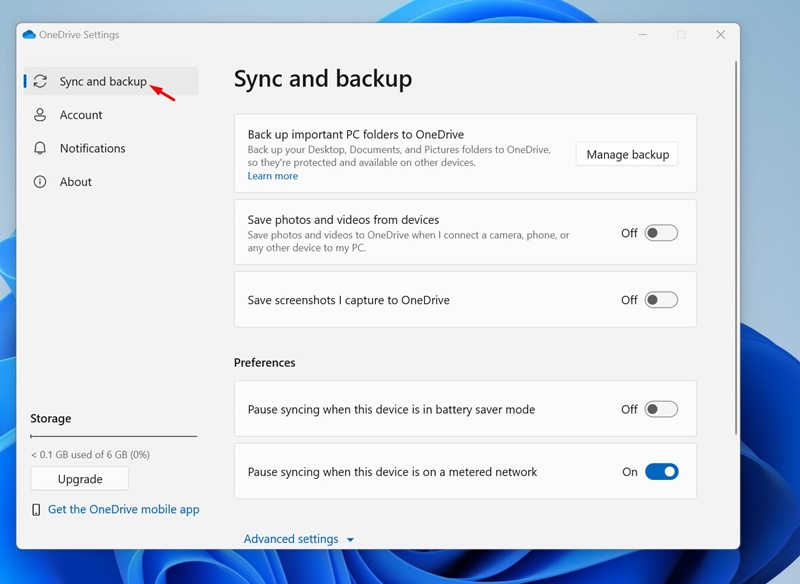Click the About info circle icon
Viewport: 800px width, 584px height.
40,182
